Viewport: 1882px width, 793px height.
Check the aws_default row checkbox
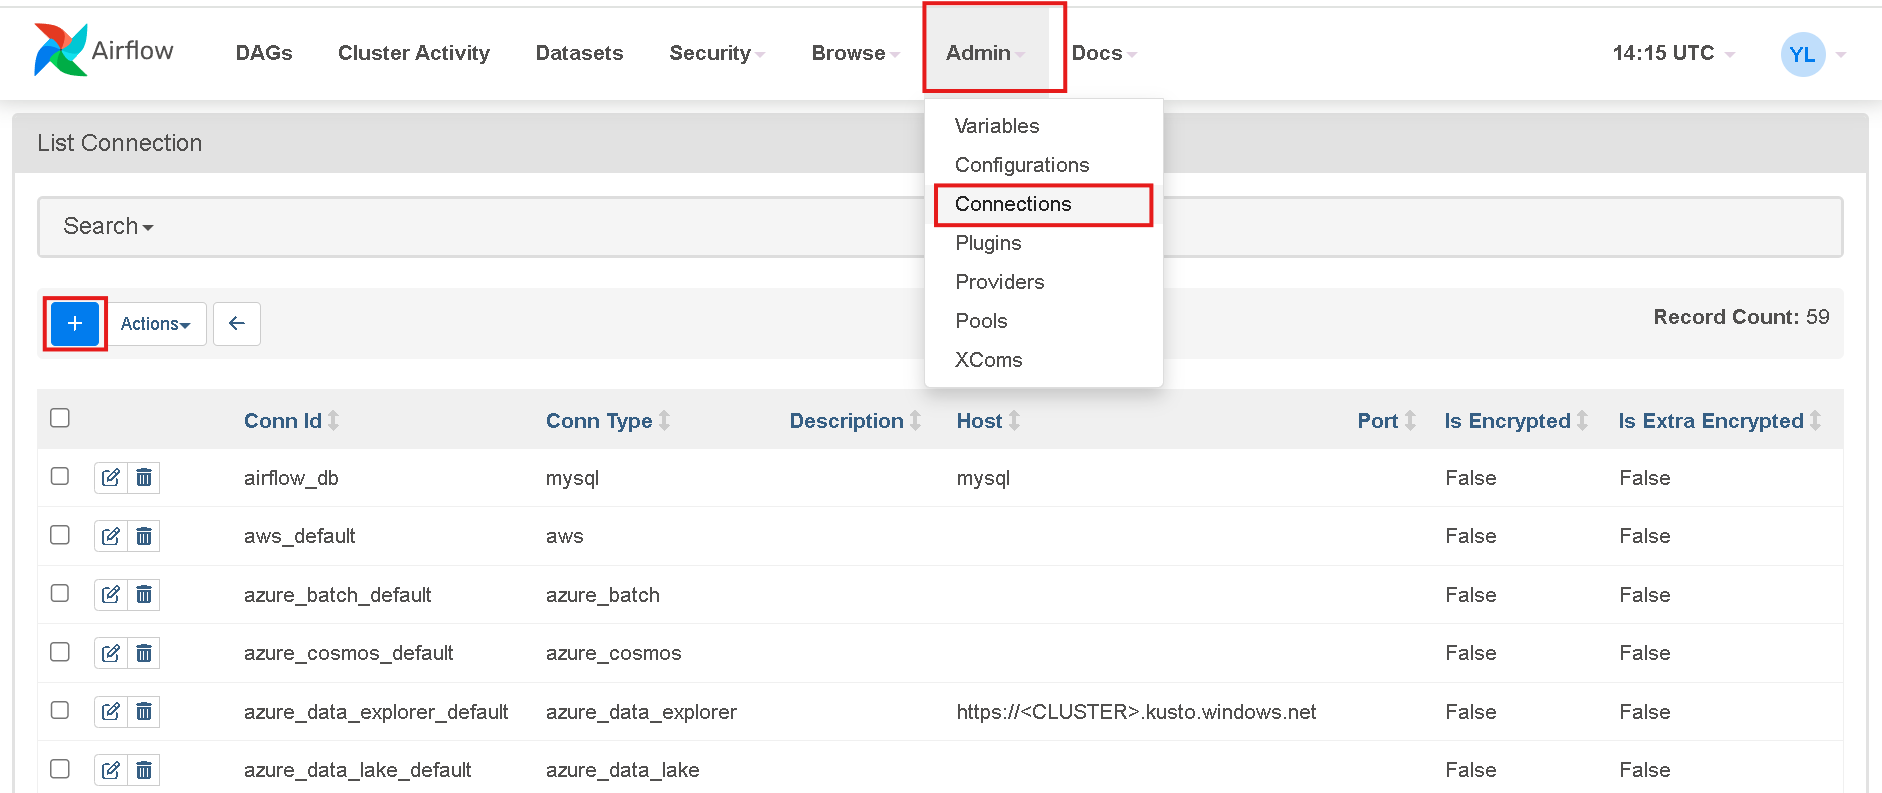tap(60, 535)
